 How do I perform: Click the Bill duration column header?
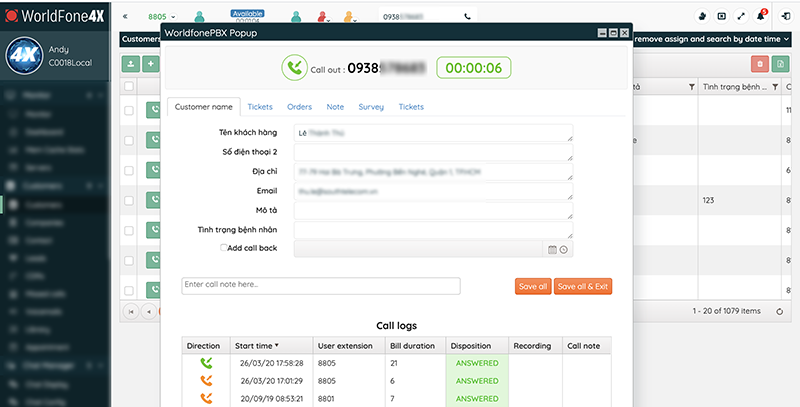coord(415,345)
